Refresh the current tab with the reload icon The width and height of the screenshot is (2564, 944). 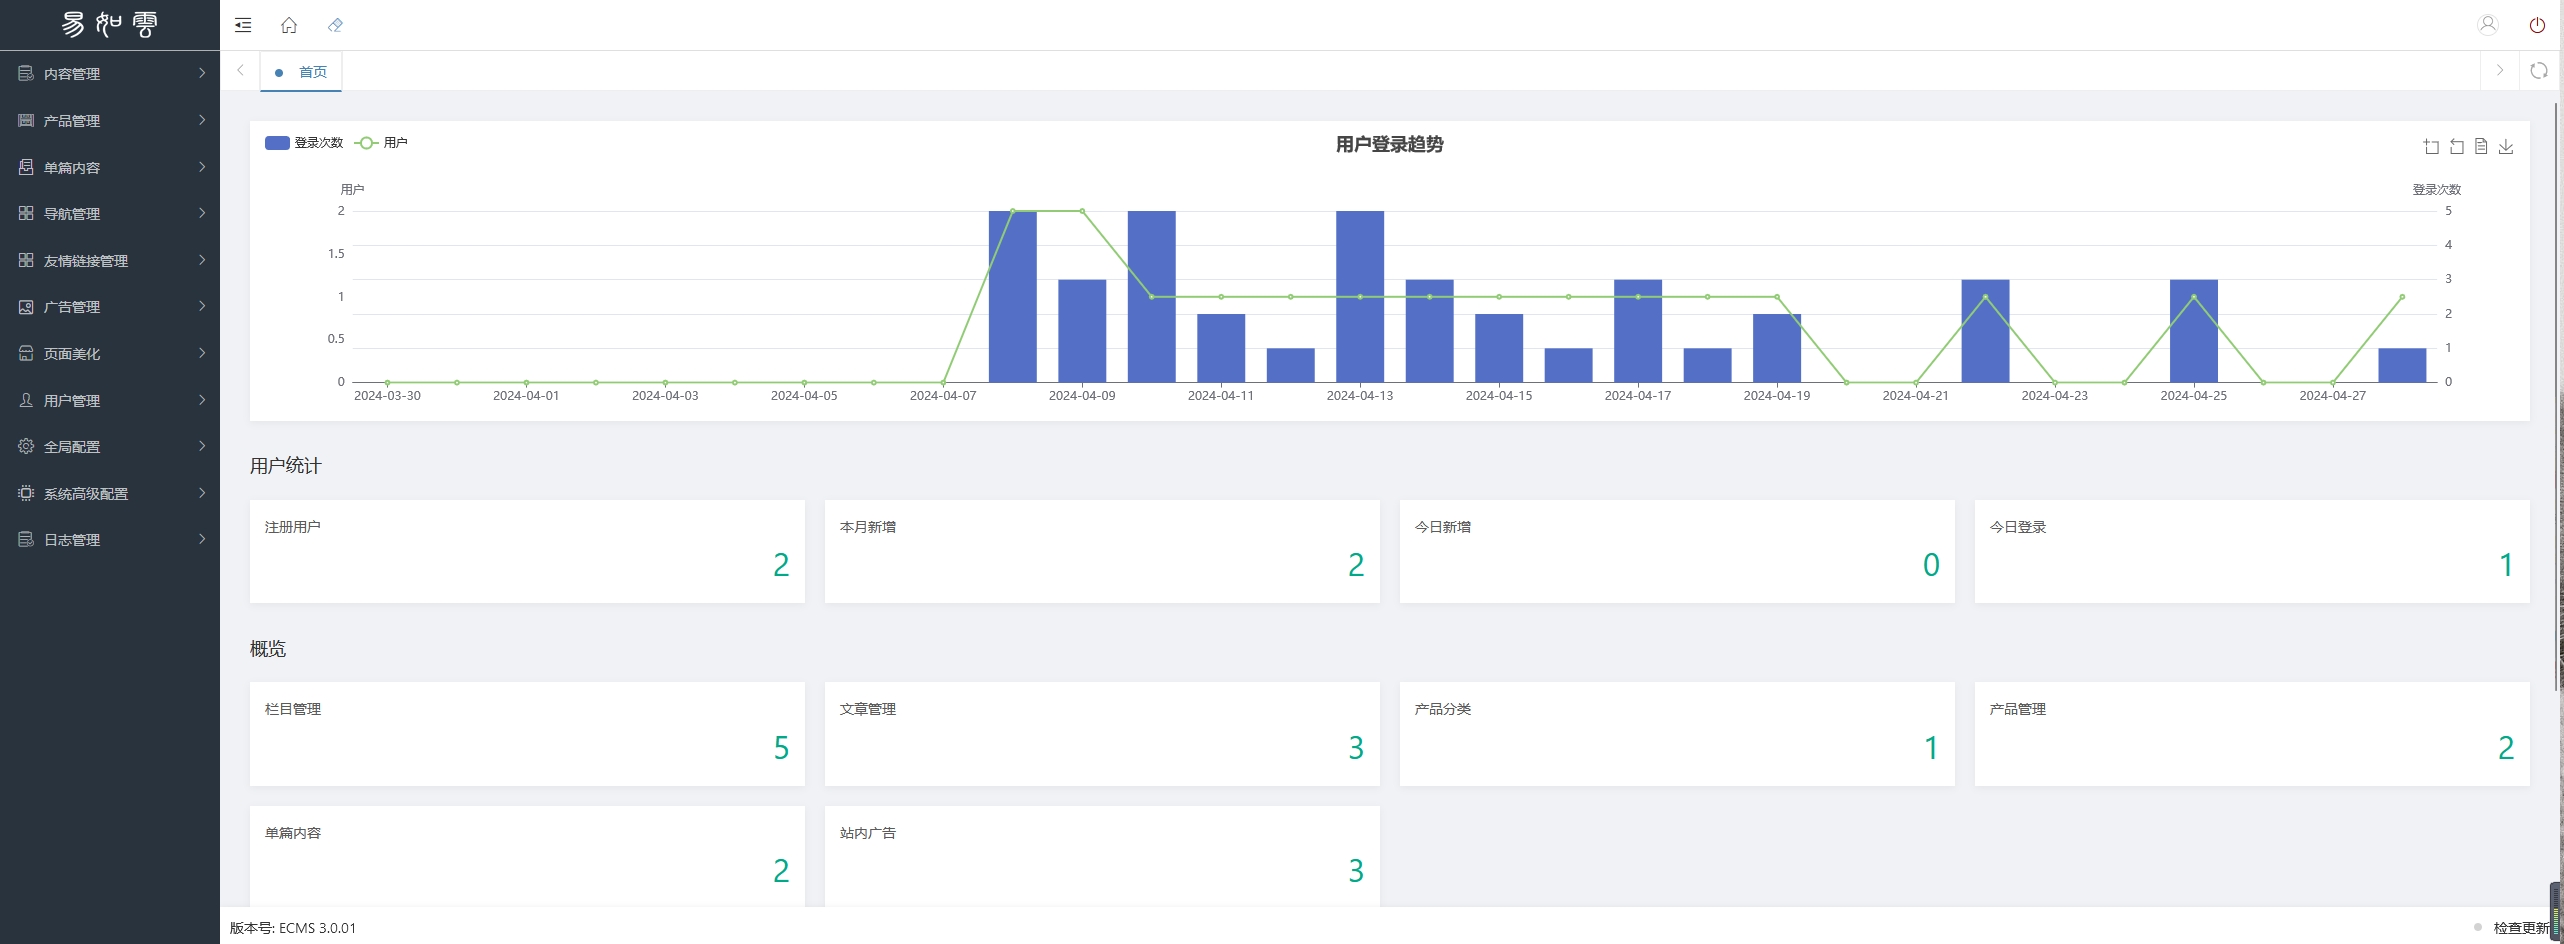(2539, 70)
